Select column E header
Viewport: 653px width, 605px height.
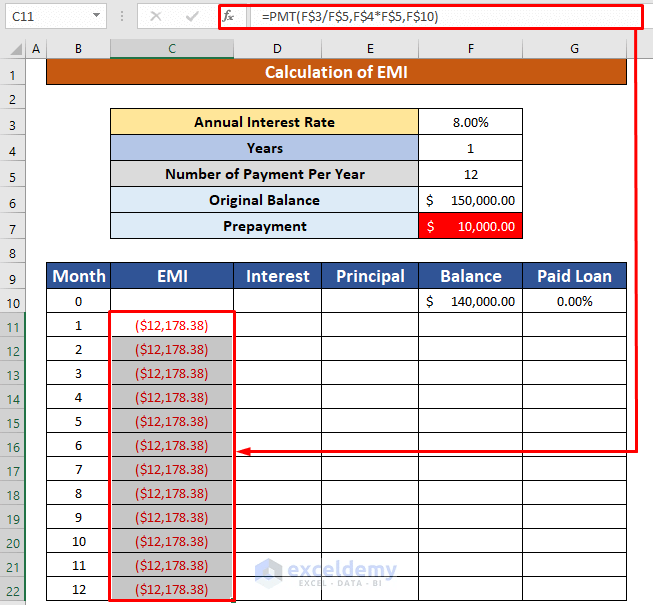coord(370,49)
